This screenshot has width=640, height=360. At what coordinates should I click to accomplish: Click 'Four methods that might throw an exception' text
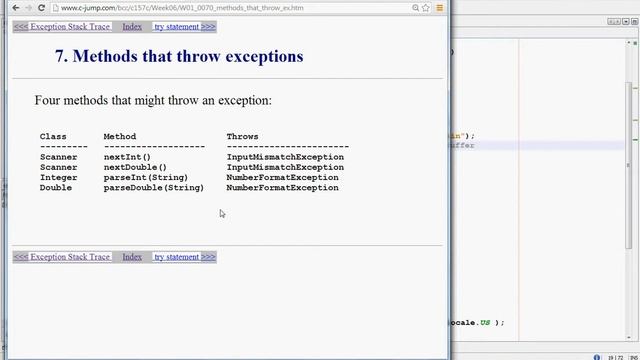click(x=153, y=100)
